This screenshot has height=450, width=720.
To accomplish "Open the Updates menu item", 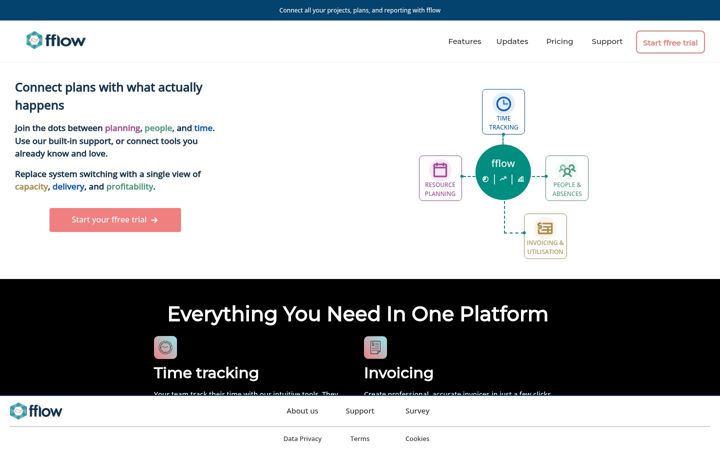I will [x=512, y=41].
